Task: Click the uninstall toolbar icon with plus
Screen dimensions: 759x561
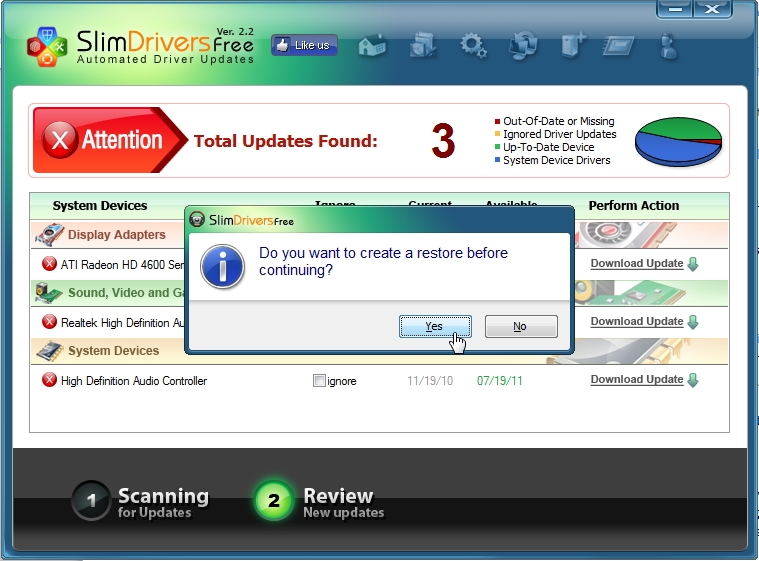Action: [573, 46]
